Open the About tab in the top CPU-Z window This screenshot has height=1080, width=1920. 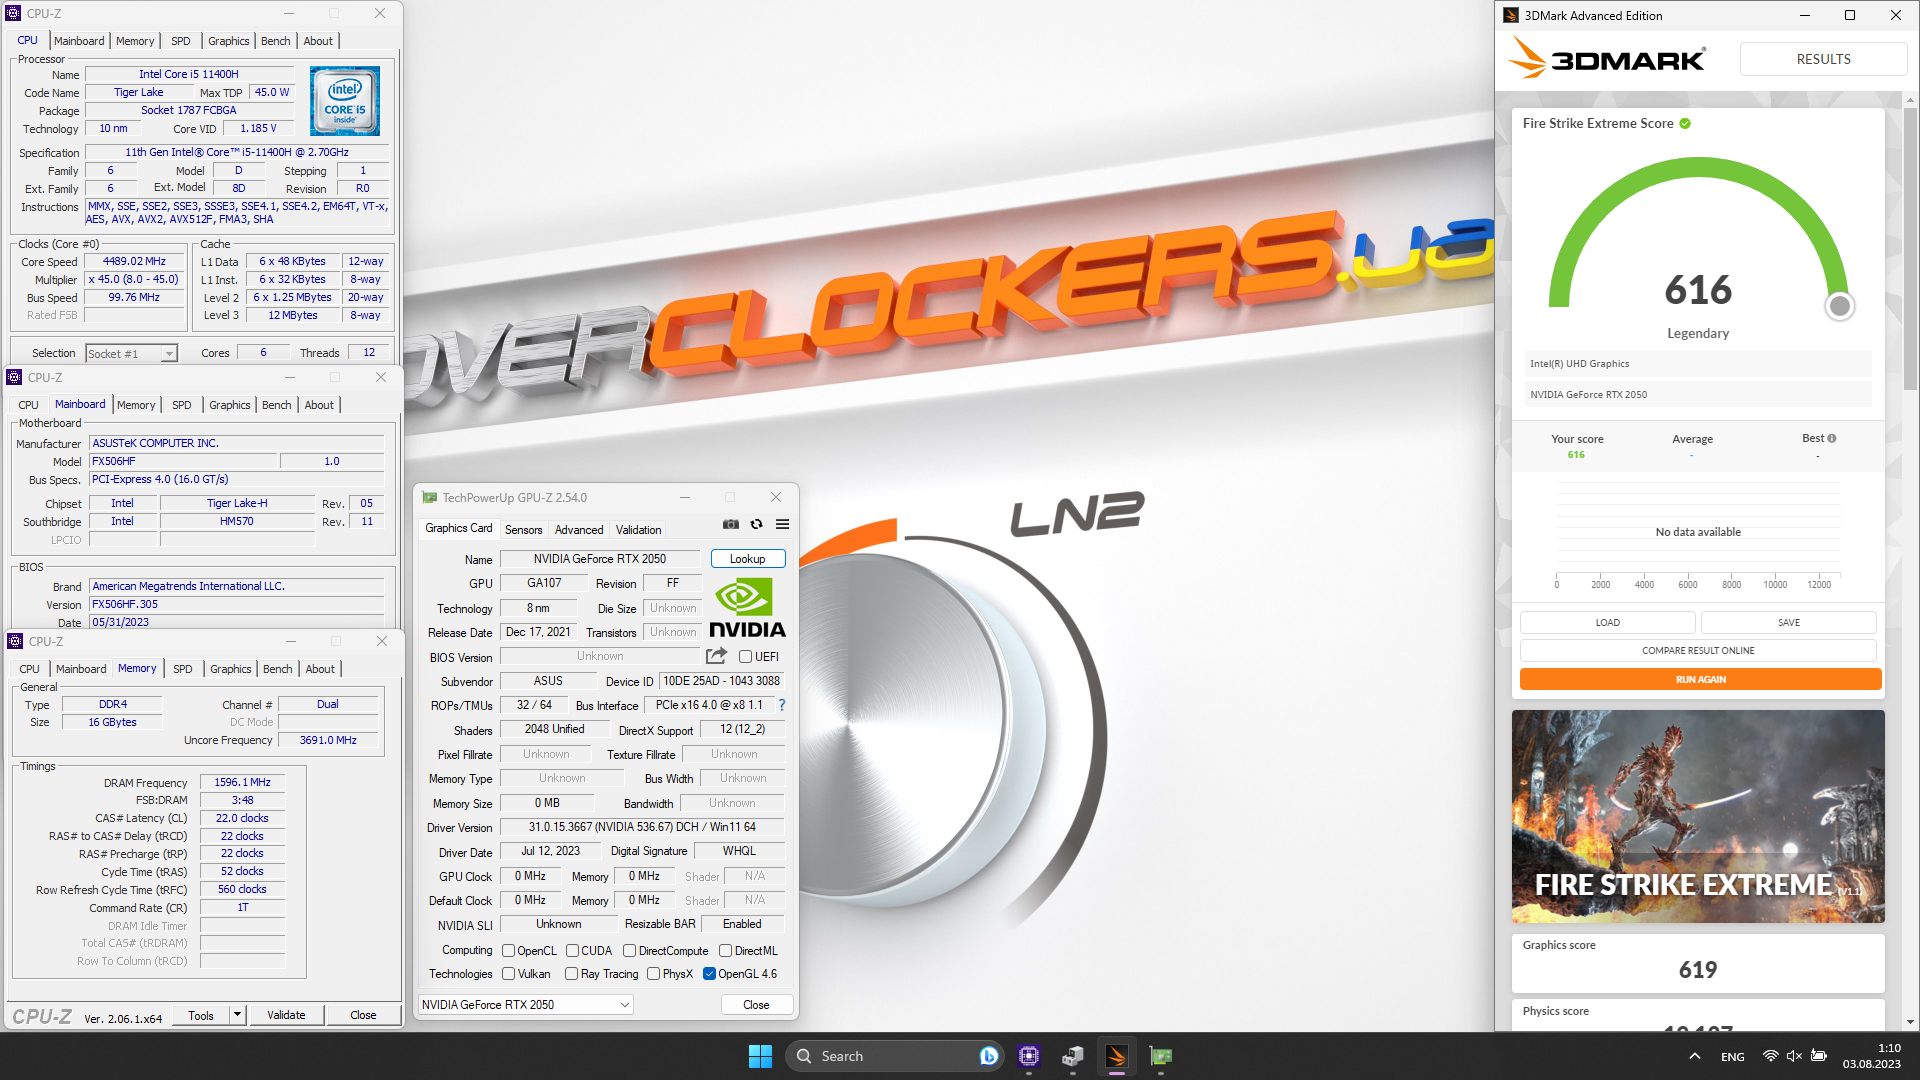tap(318, 41)
